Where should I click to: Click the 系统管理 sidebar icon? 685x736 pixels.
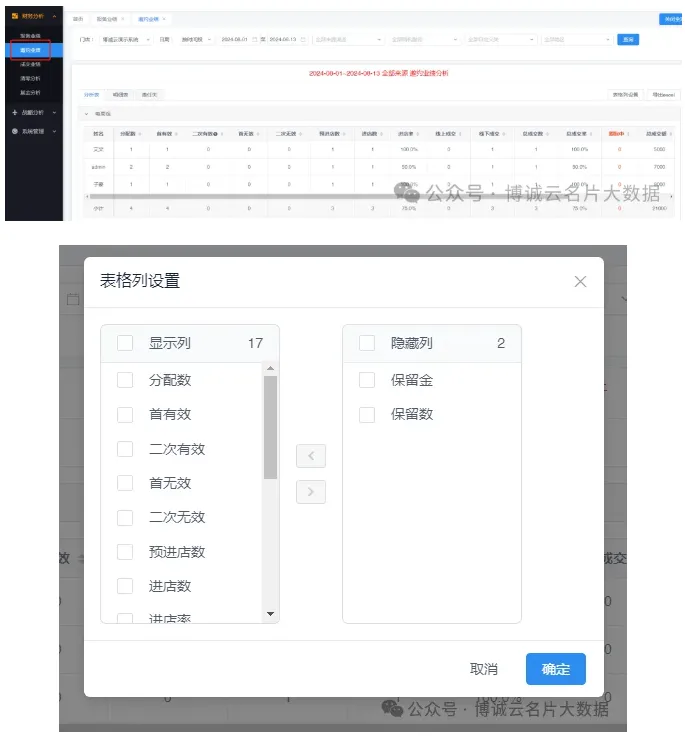[15, 131]
